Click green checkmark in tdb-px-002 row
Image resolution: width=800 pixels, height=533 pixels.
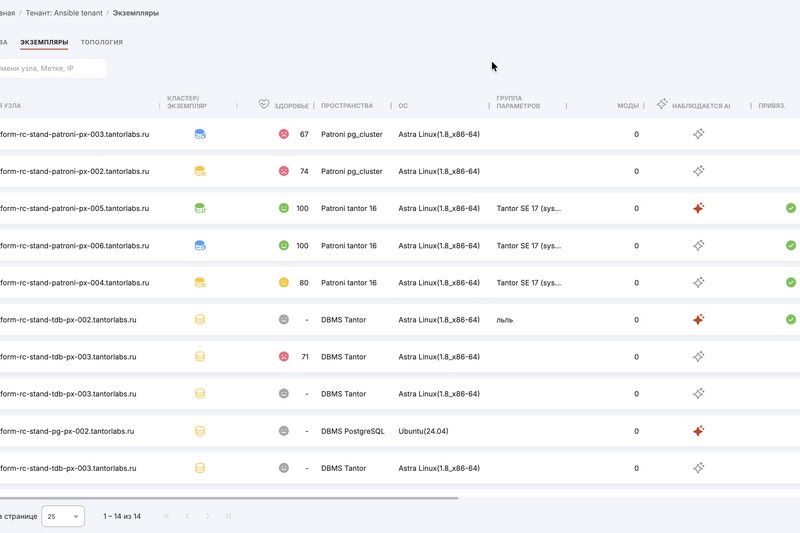coord(791,320)
